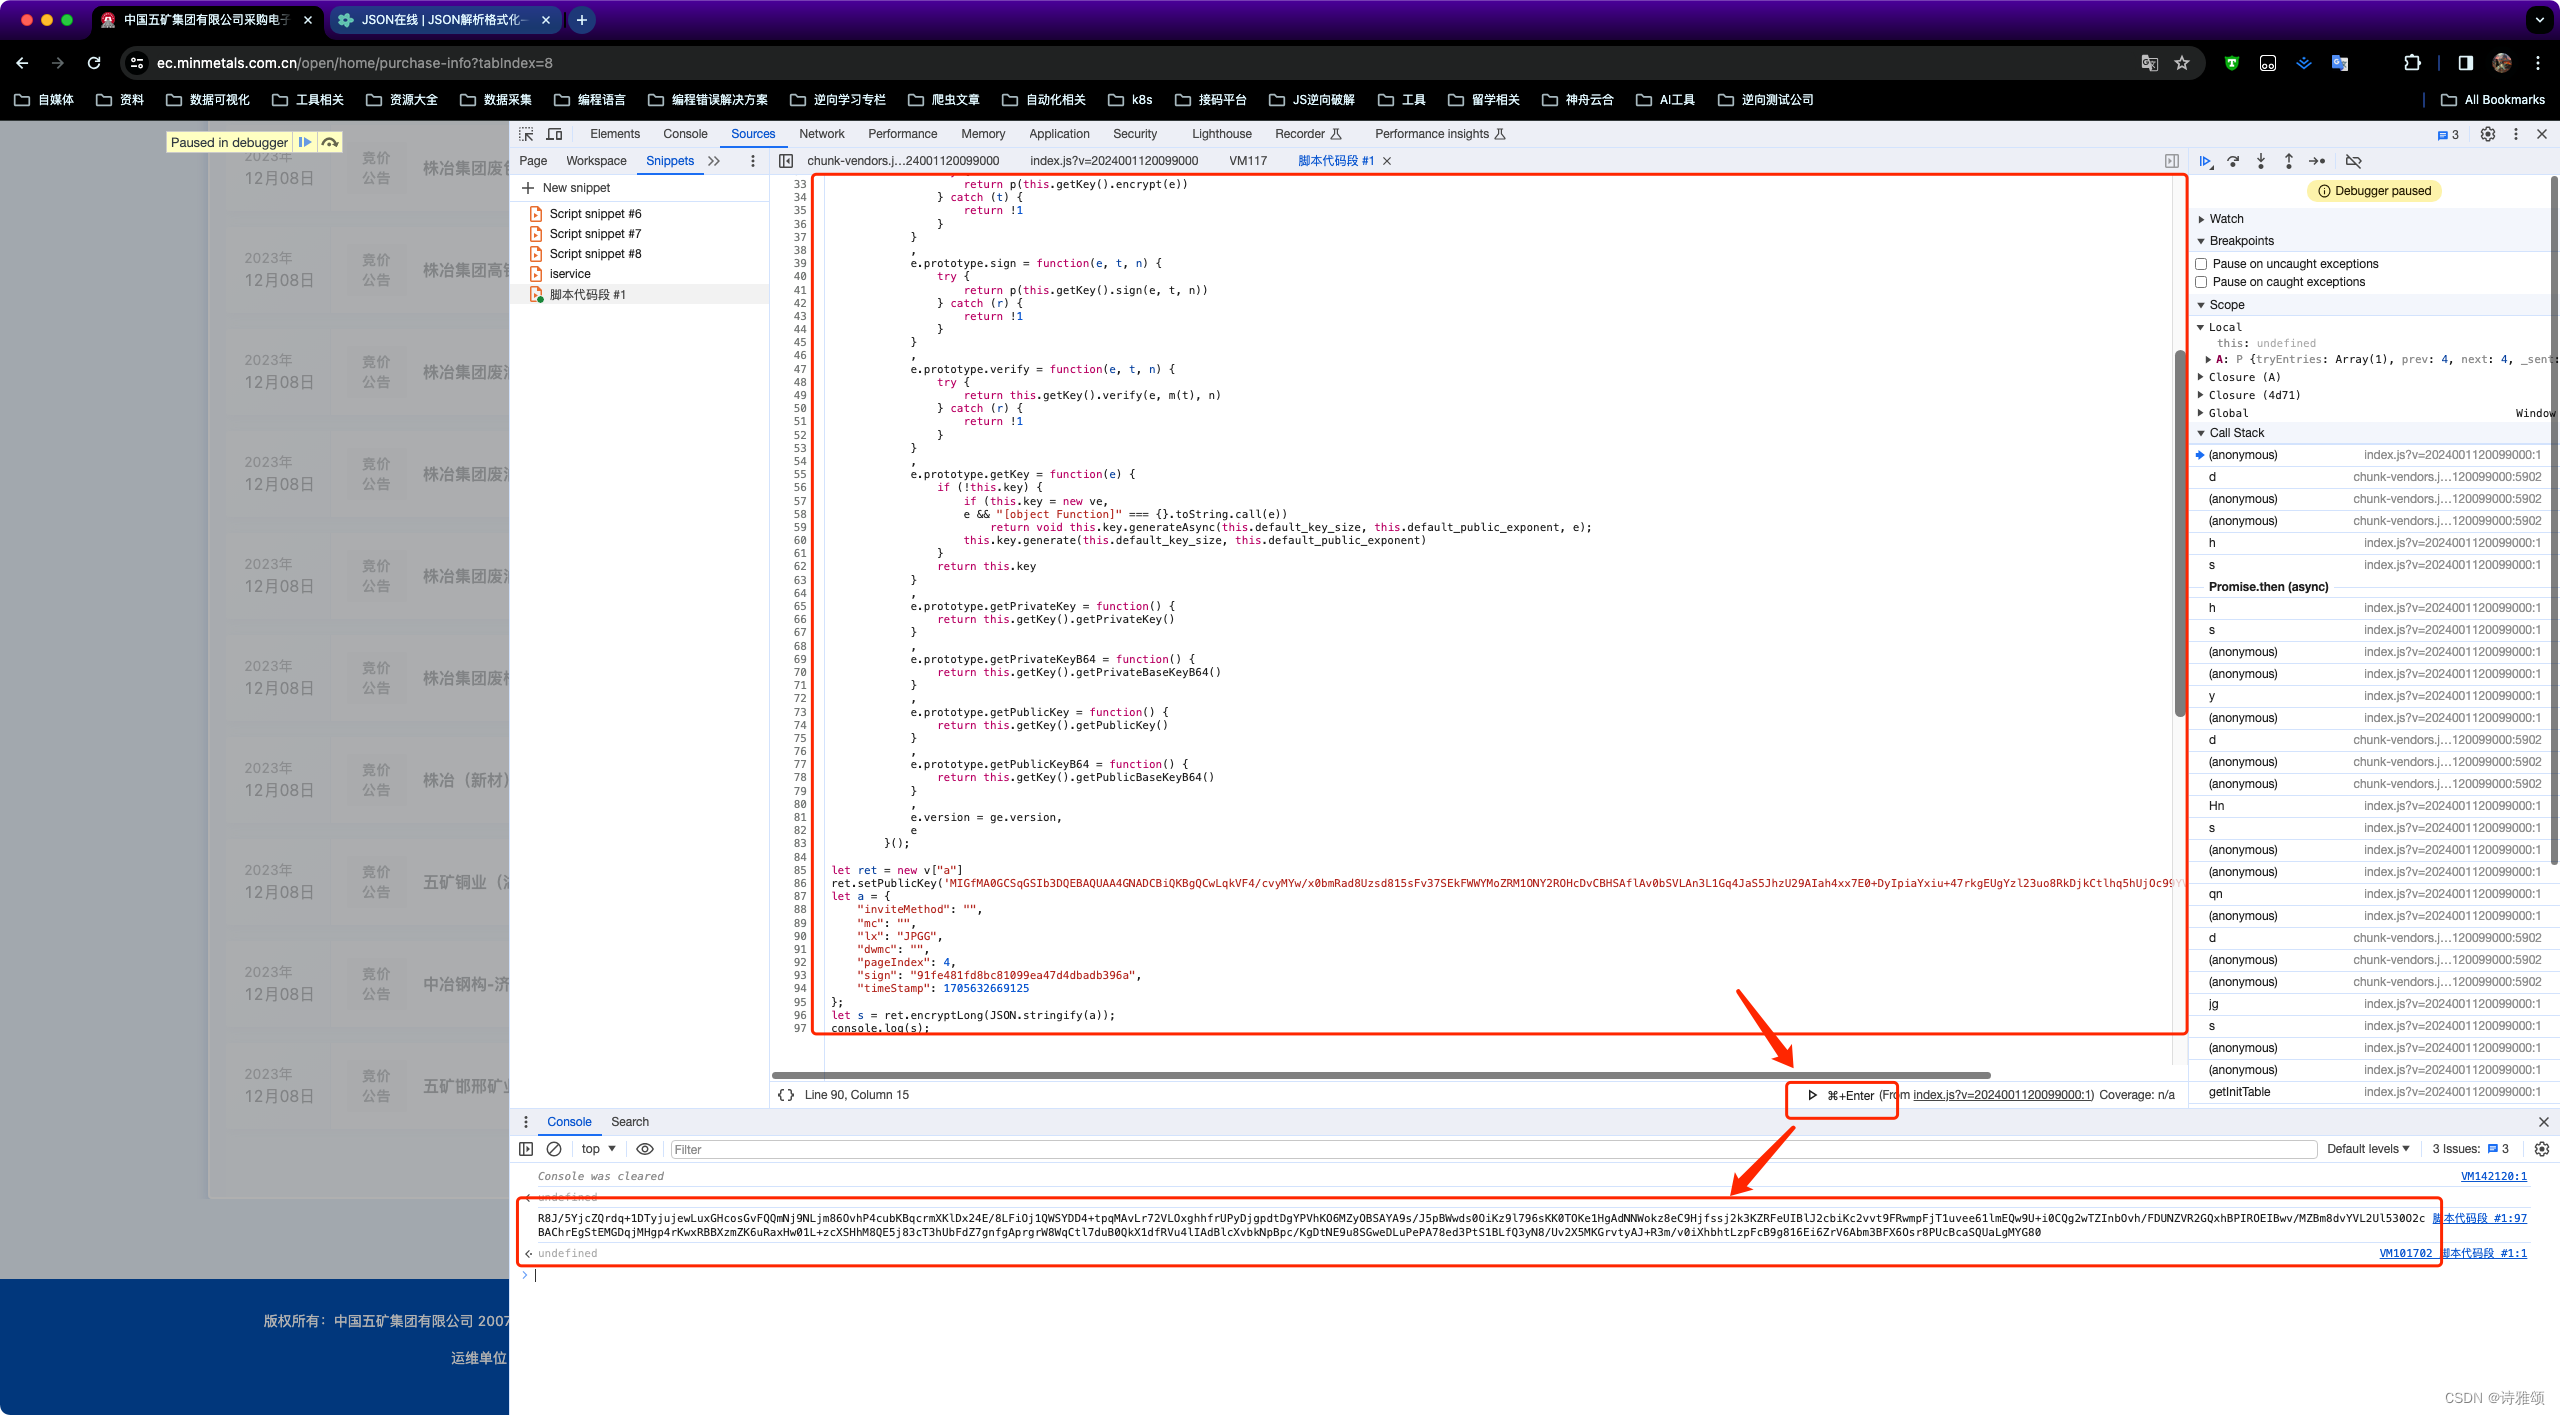
Task: Switch to Network panel tab
Action: [821, 134]
